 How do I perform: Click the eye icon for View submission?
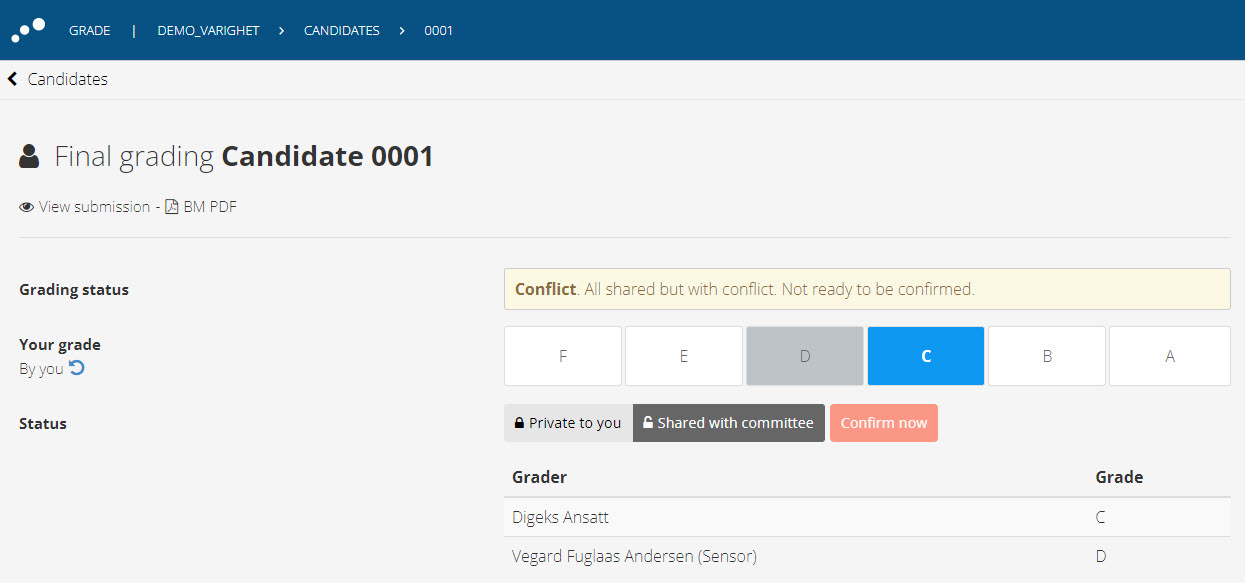tap(27, 207)
